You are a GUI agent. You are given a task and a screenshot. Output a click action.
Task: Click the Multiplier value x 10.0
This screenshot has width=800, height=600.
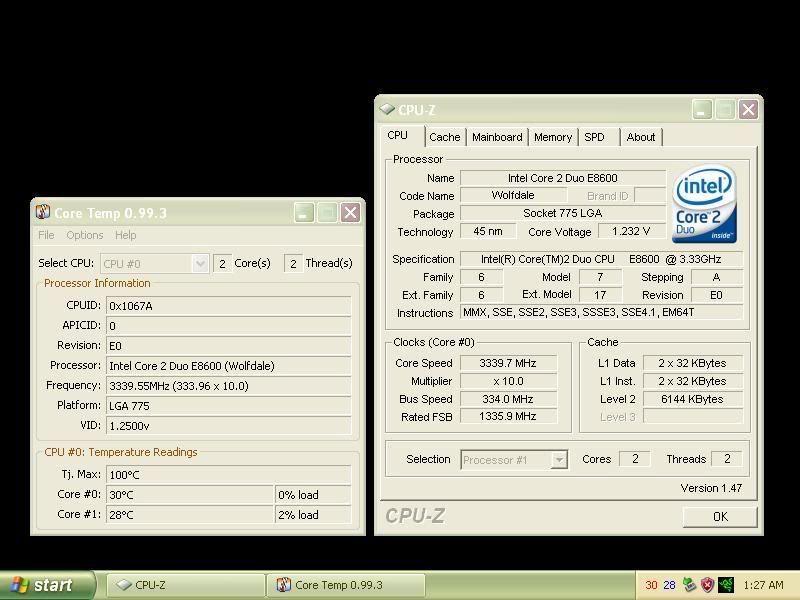pos(508,381)
